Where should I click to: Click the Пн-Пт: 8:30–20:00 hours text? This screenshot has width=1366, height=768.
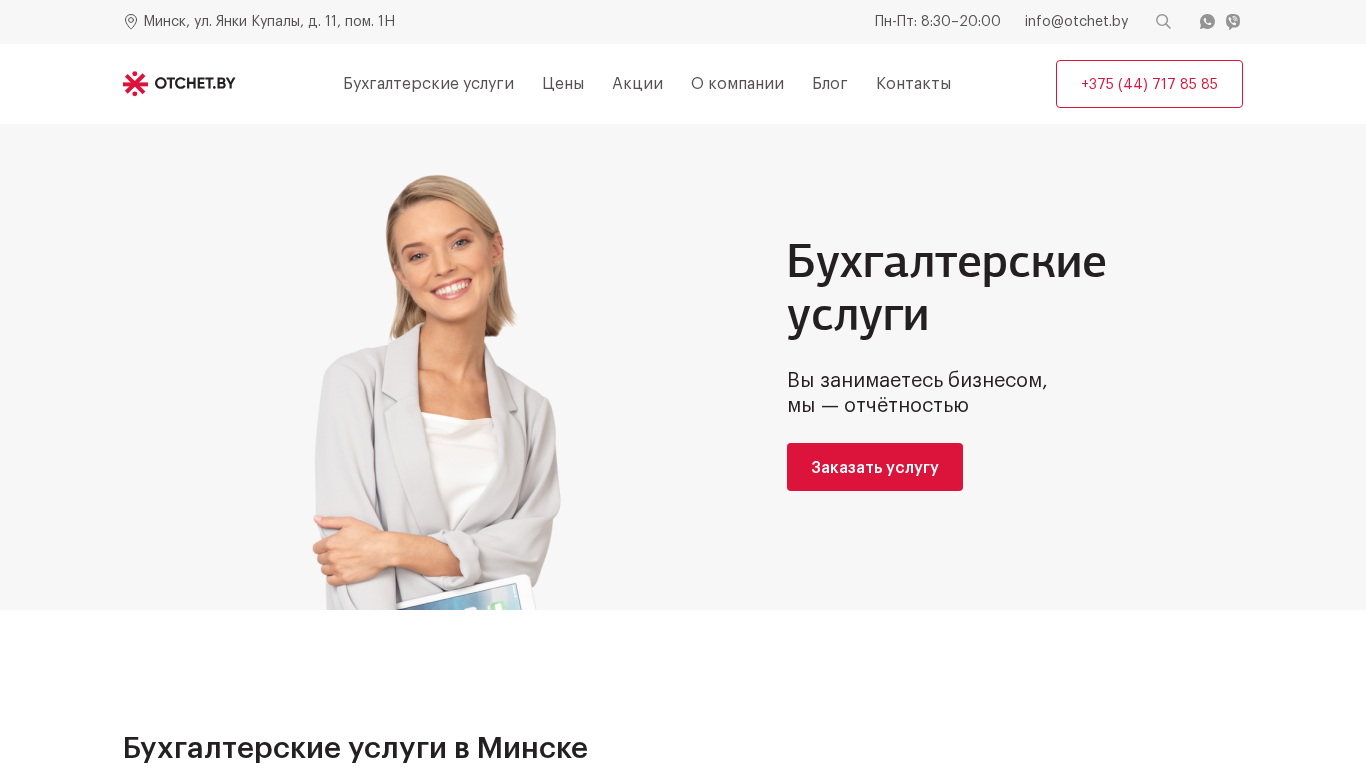937,22
